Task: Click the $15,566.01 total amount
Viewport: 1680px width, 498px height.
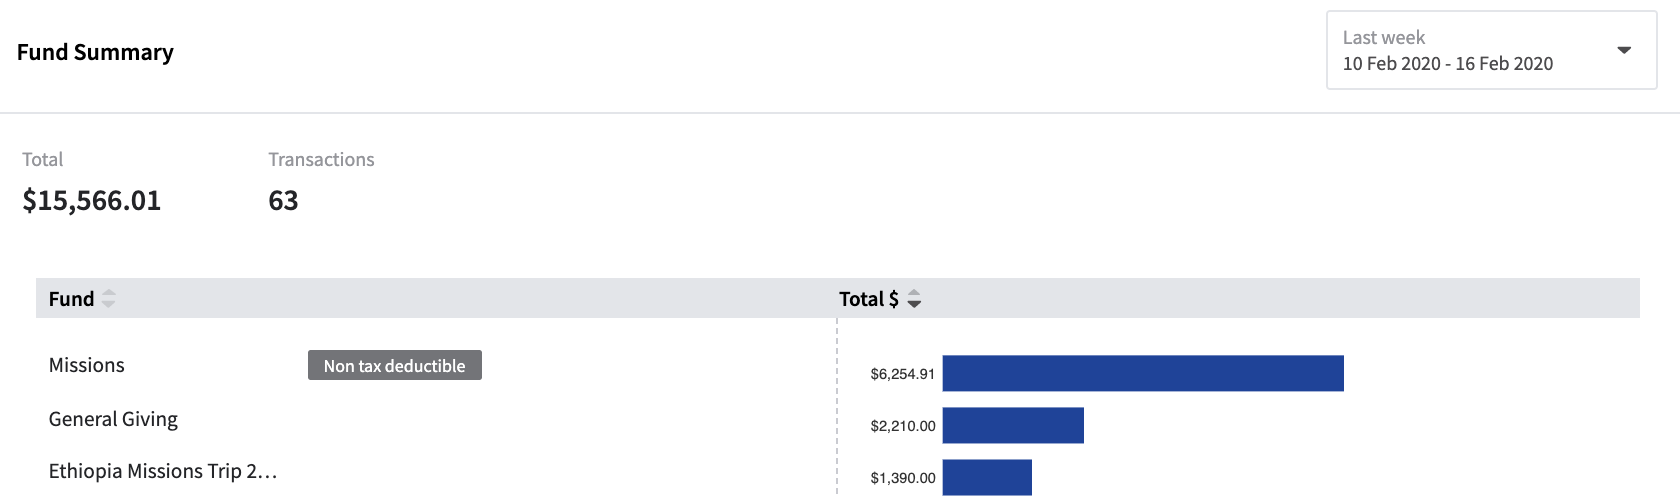Action: (91, 201)
